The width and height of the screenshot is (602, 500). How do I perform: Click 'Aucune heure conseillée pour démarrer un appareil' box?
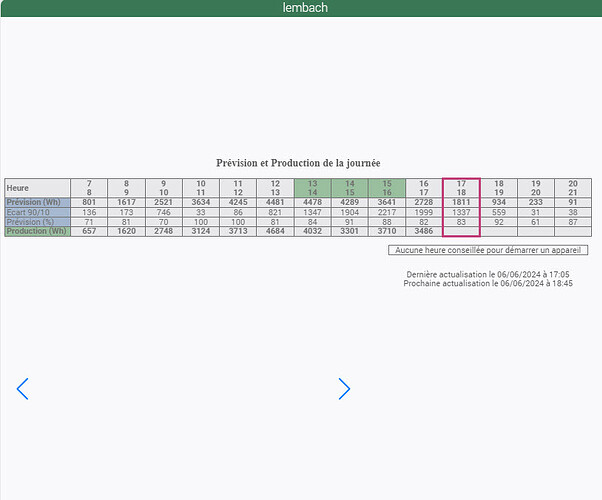488,250
